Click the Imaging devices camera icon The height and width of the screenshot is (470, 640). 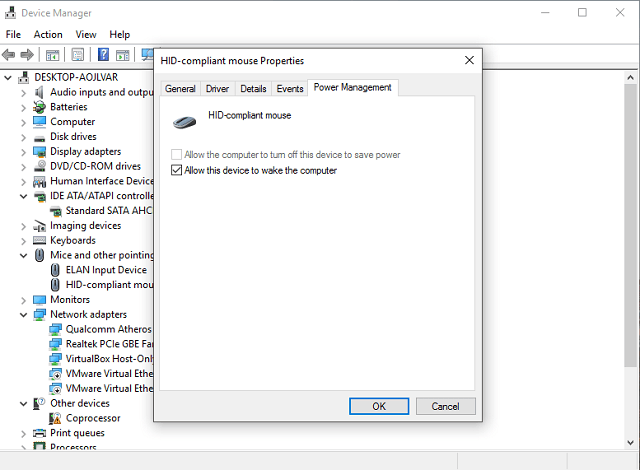(x=39, y=226)
